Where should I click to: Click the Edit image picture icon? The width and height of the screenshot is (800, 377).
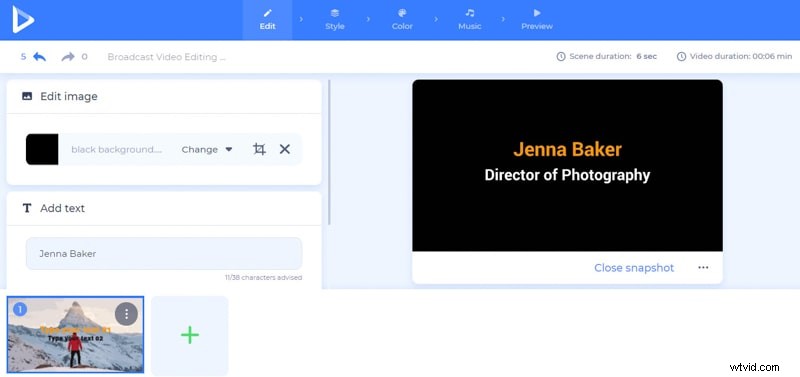(x=27, y=96)
